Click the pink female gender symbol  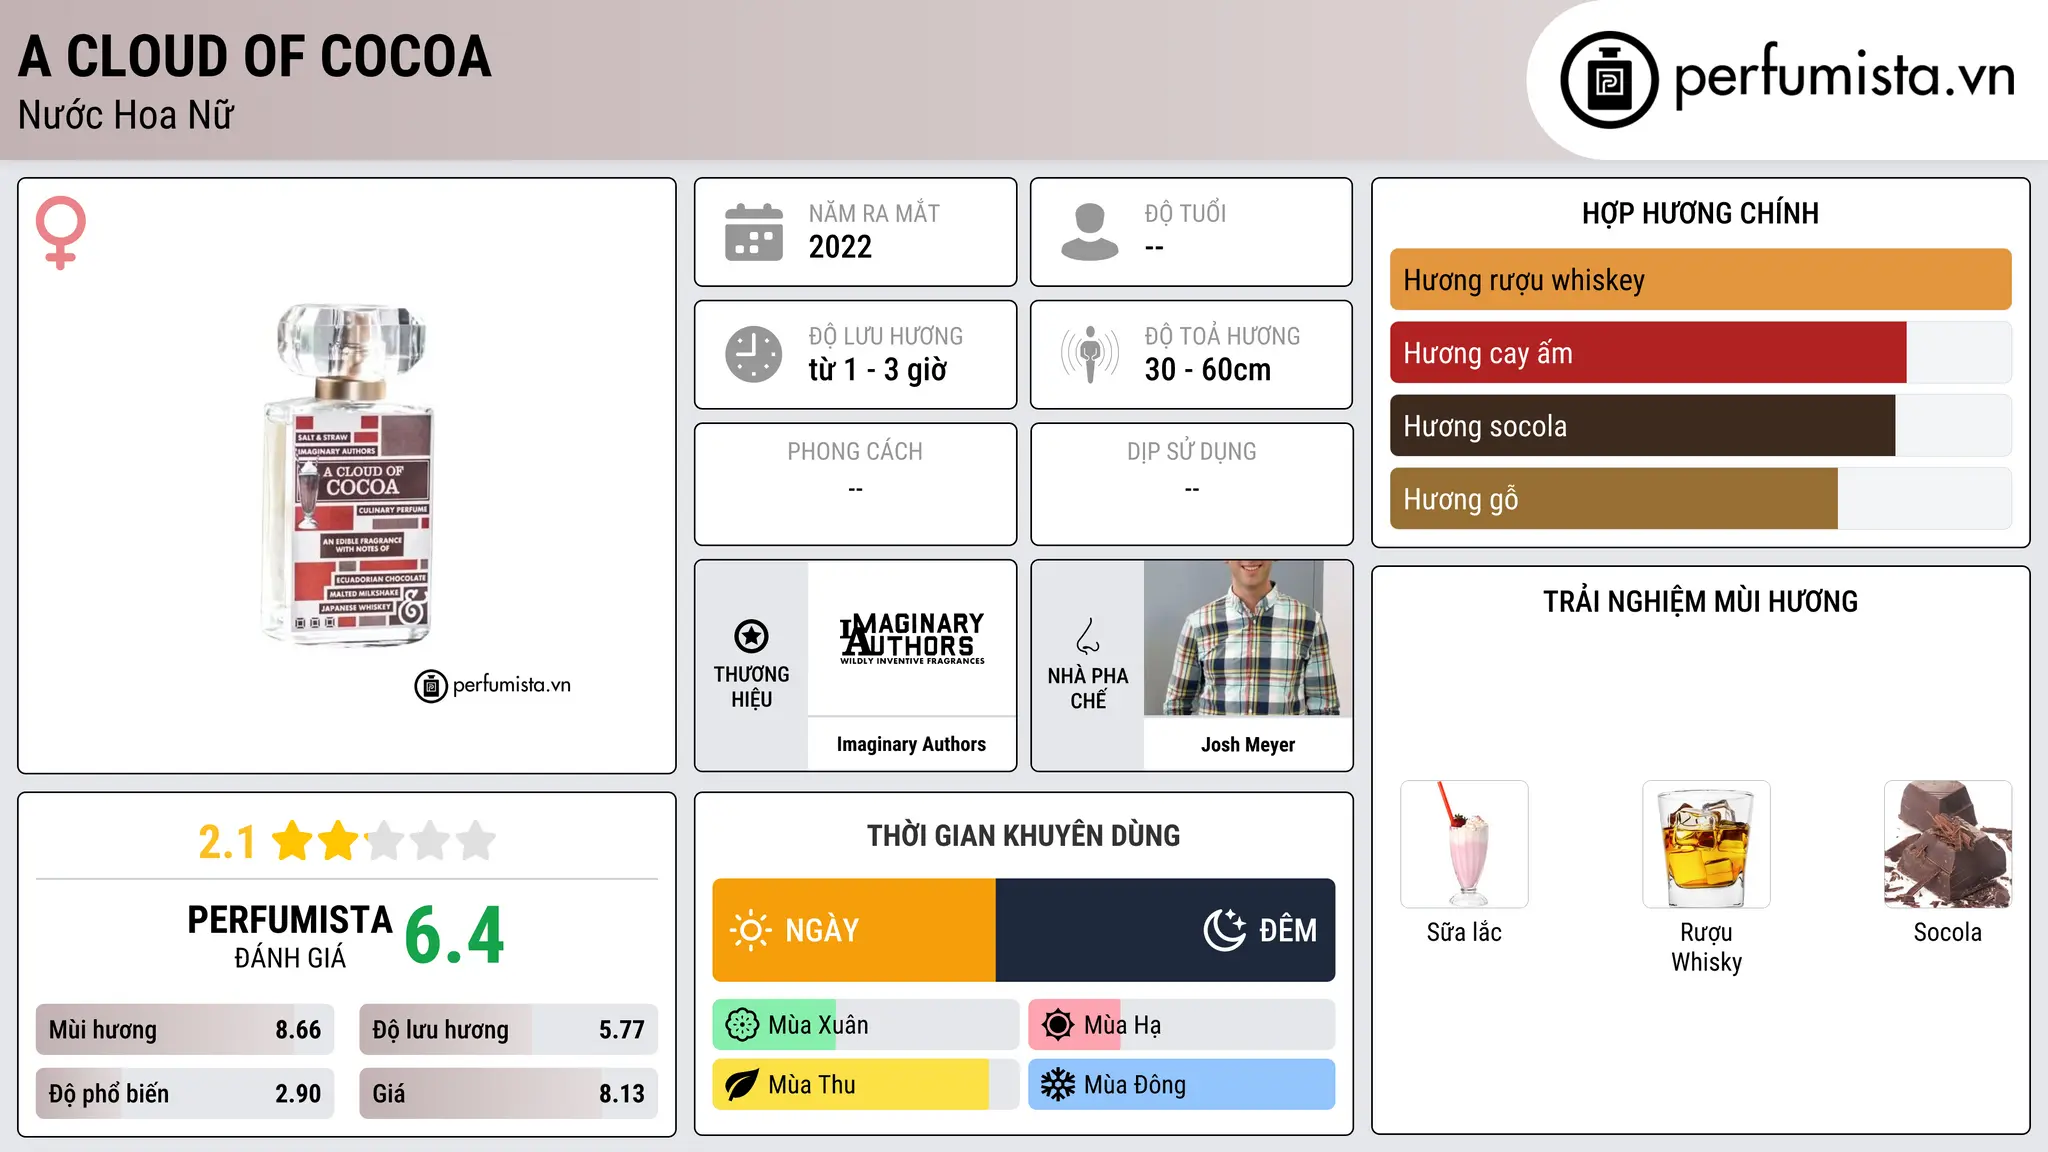(x=61, y=232)
